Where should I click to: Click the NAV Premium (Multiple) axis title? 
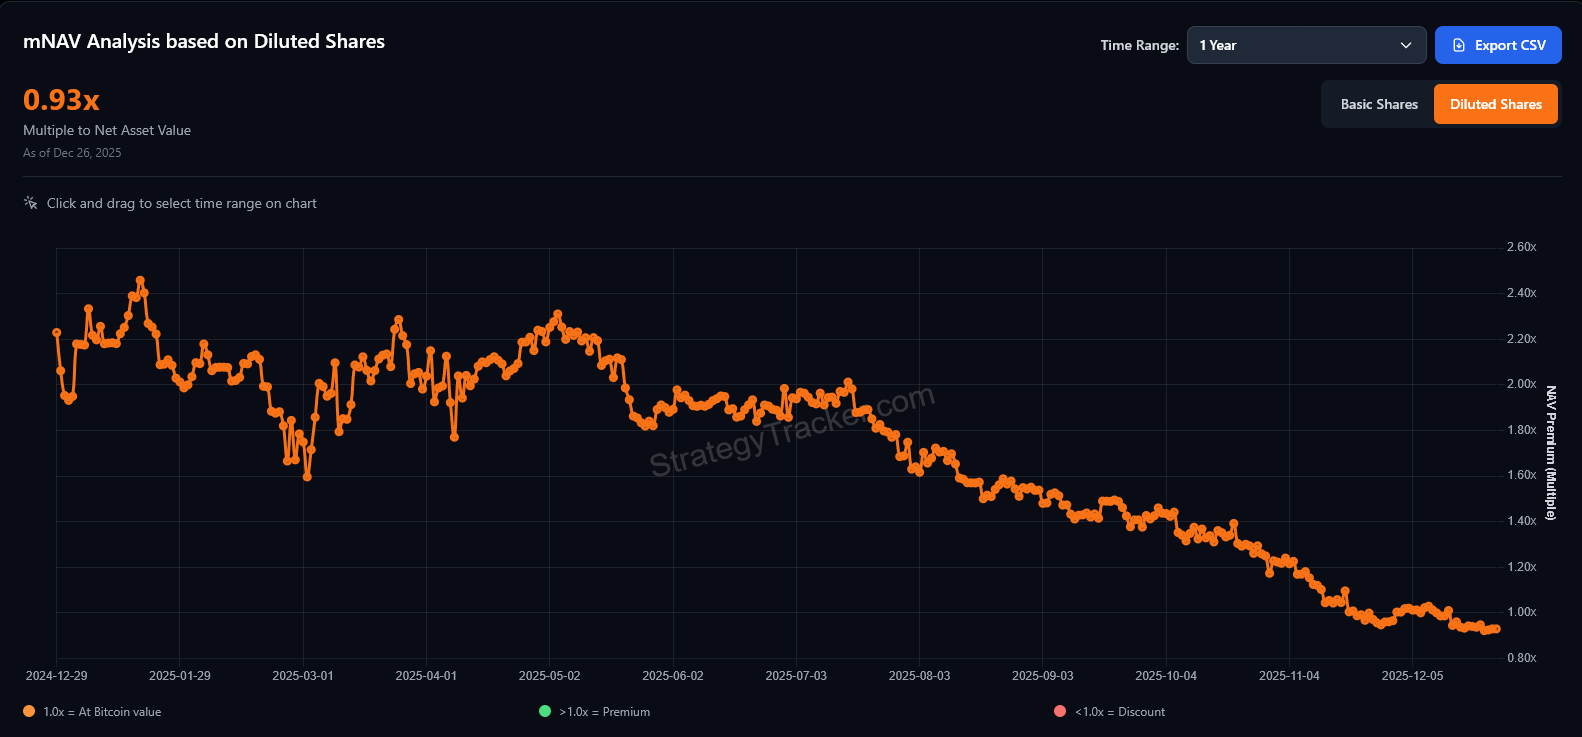point(1551,453)
